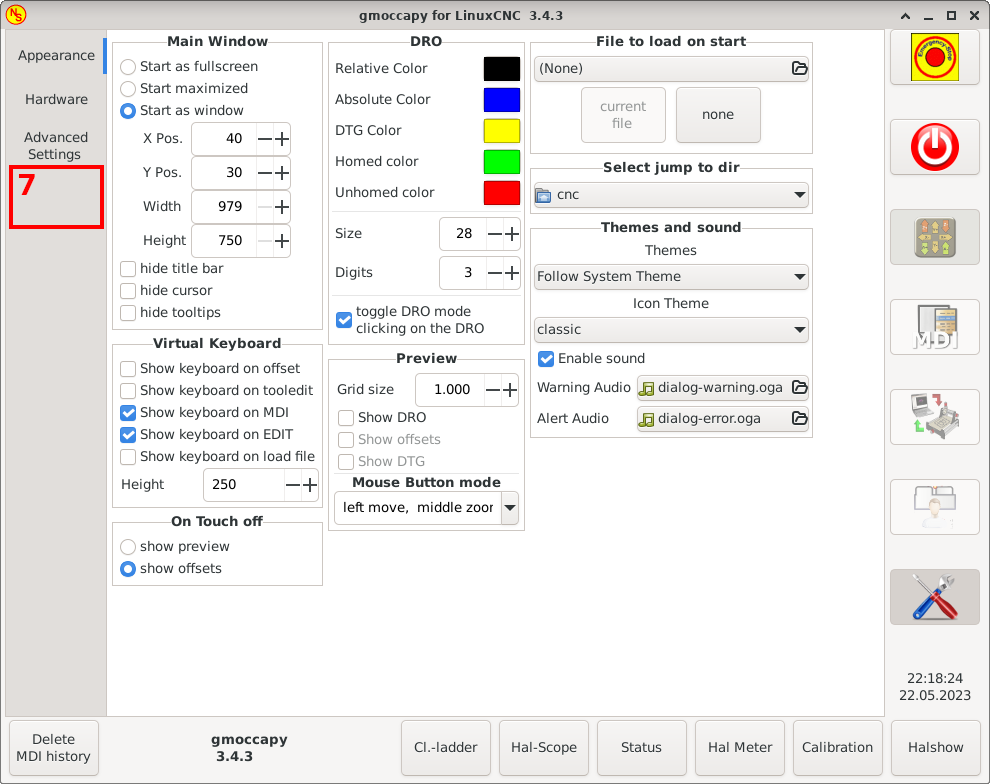Image resolution: width=990 pixels, height=784 pixels.
Task: Switch to manual jog mode icon
Action: pos(934,237)
